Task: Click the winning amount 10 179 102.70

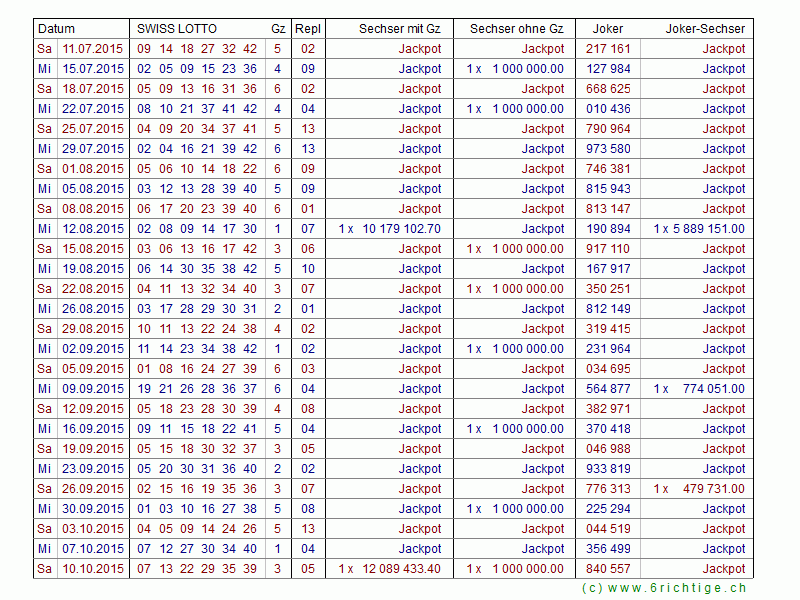Action: click(401, 229)
